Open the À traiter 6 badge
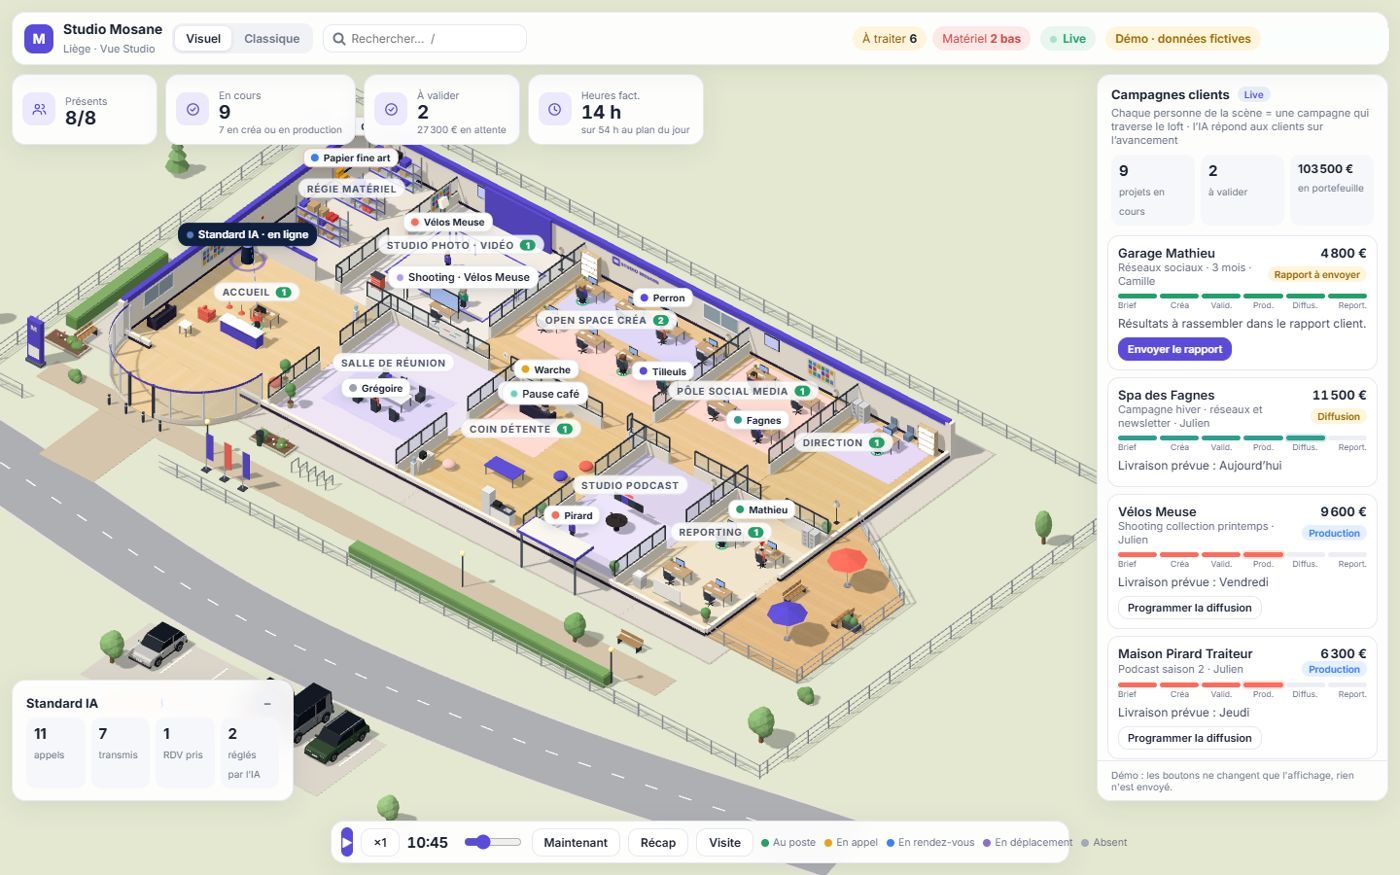1400x875 pixels. point(889,39)
